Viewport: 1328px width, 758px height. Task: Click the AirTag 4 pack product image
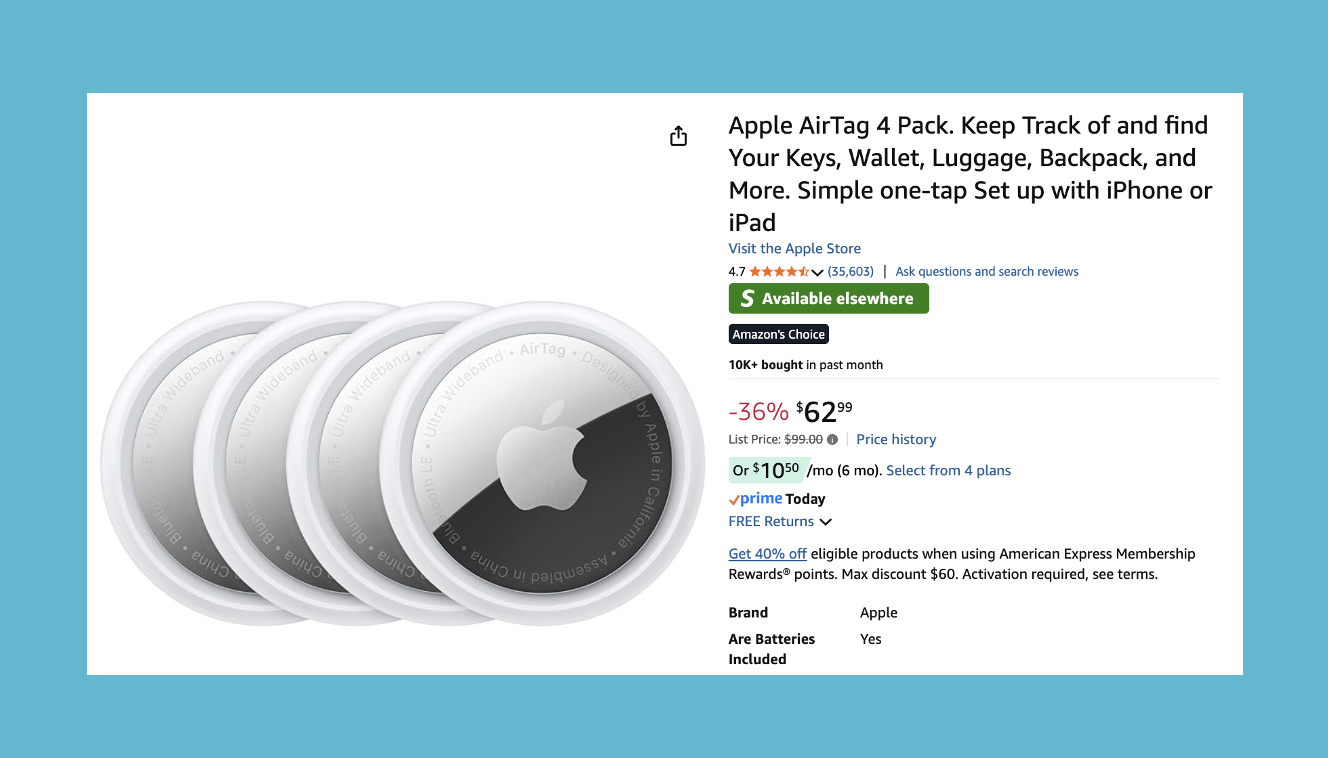(401, 463)
